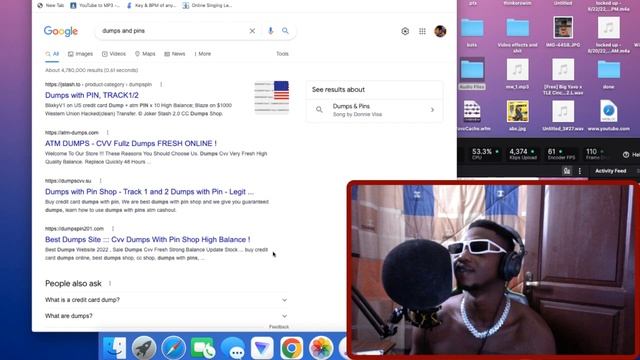This screenshot has height=360, width=640.
Task: Click the Google logo
Action: 61,31
